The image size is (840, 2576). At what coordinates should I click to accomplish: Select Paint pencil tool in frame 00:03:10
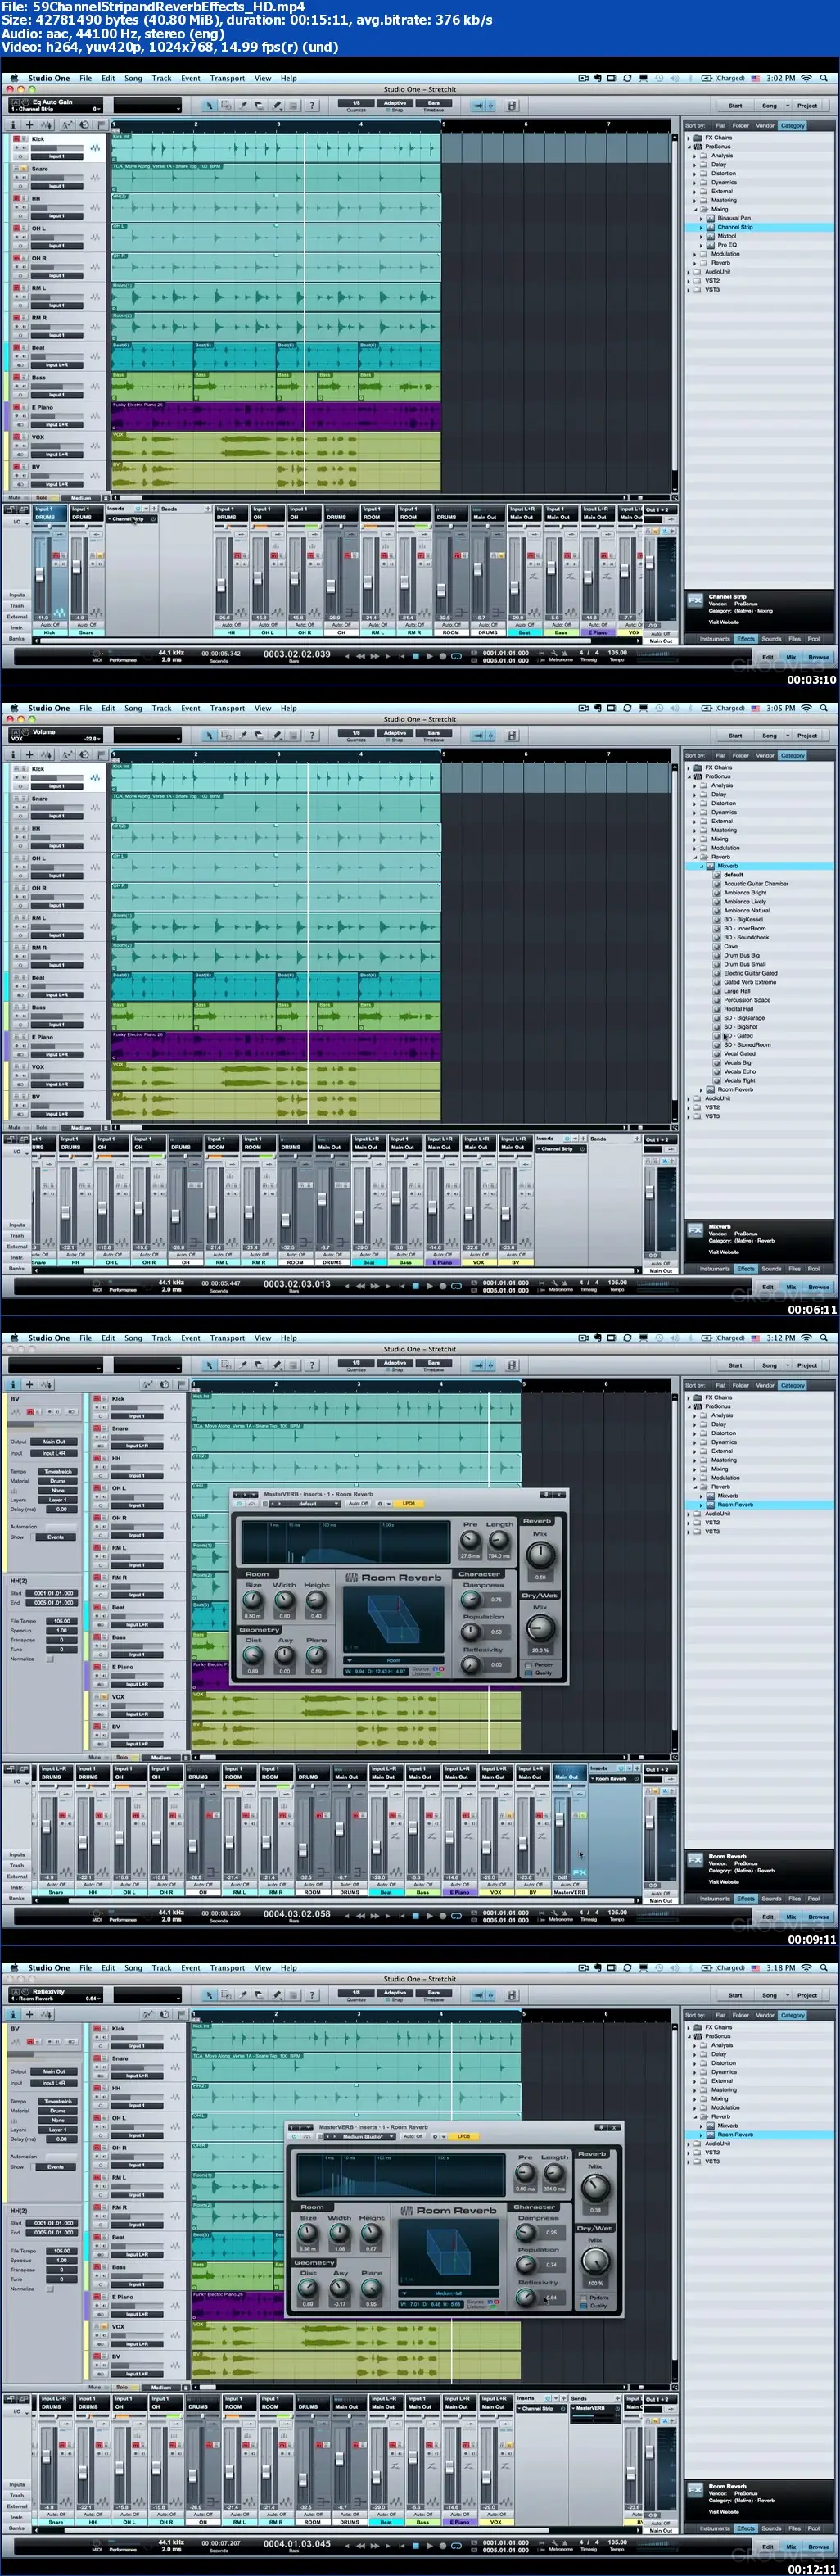[277, 105]
